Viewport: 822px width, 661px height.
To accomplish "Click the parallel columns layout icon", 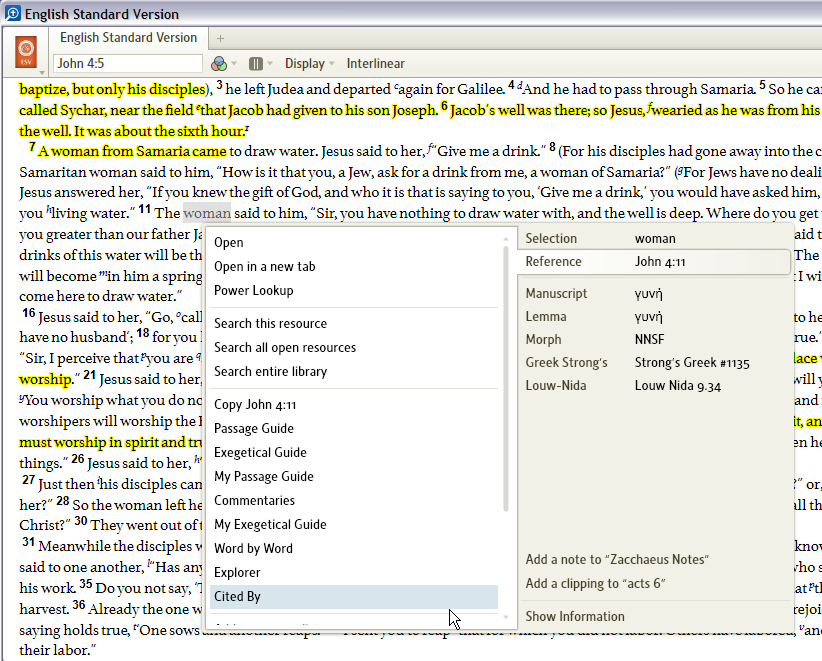I will [255, 64].
